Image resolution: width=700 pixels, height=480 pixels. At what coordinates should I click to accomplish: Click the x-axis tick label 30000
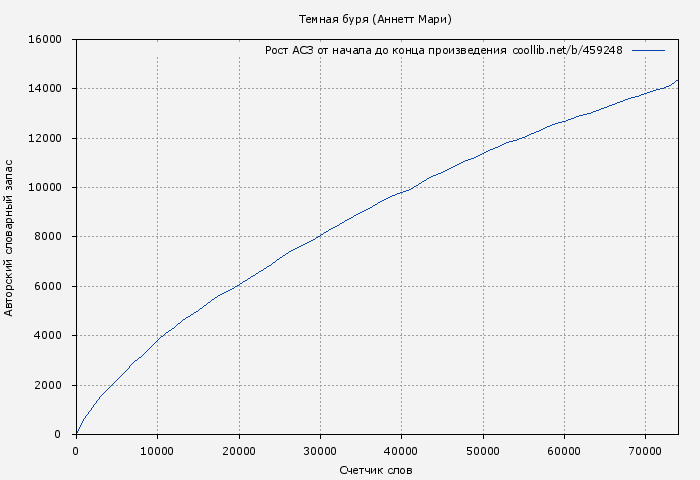click(x=320, y=451)
